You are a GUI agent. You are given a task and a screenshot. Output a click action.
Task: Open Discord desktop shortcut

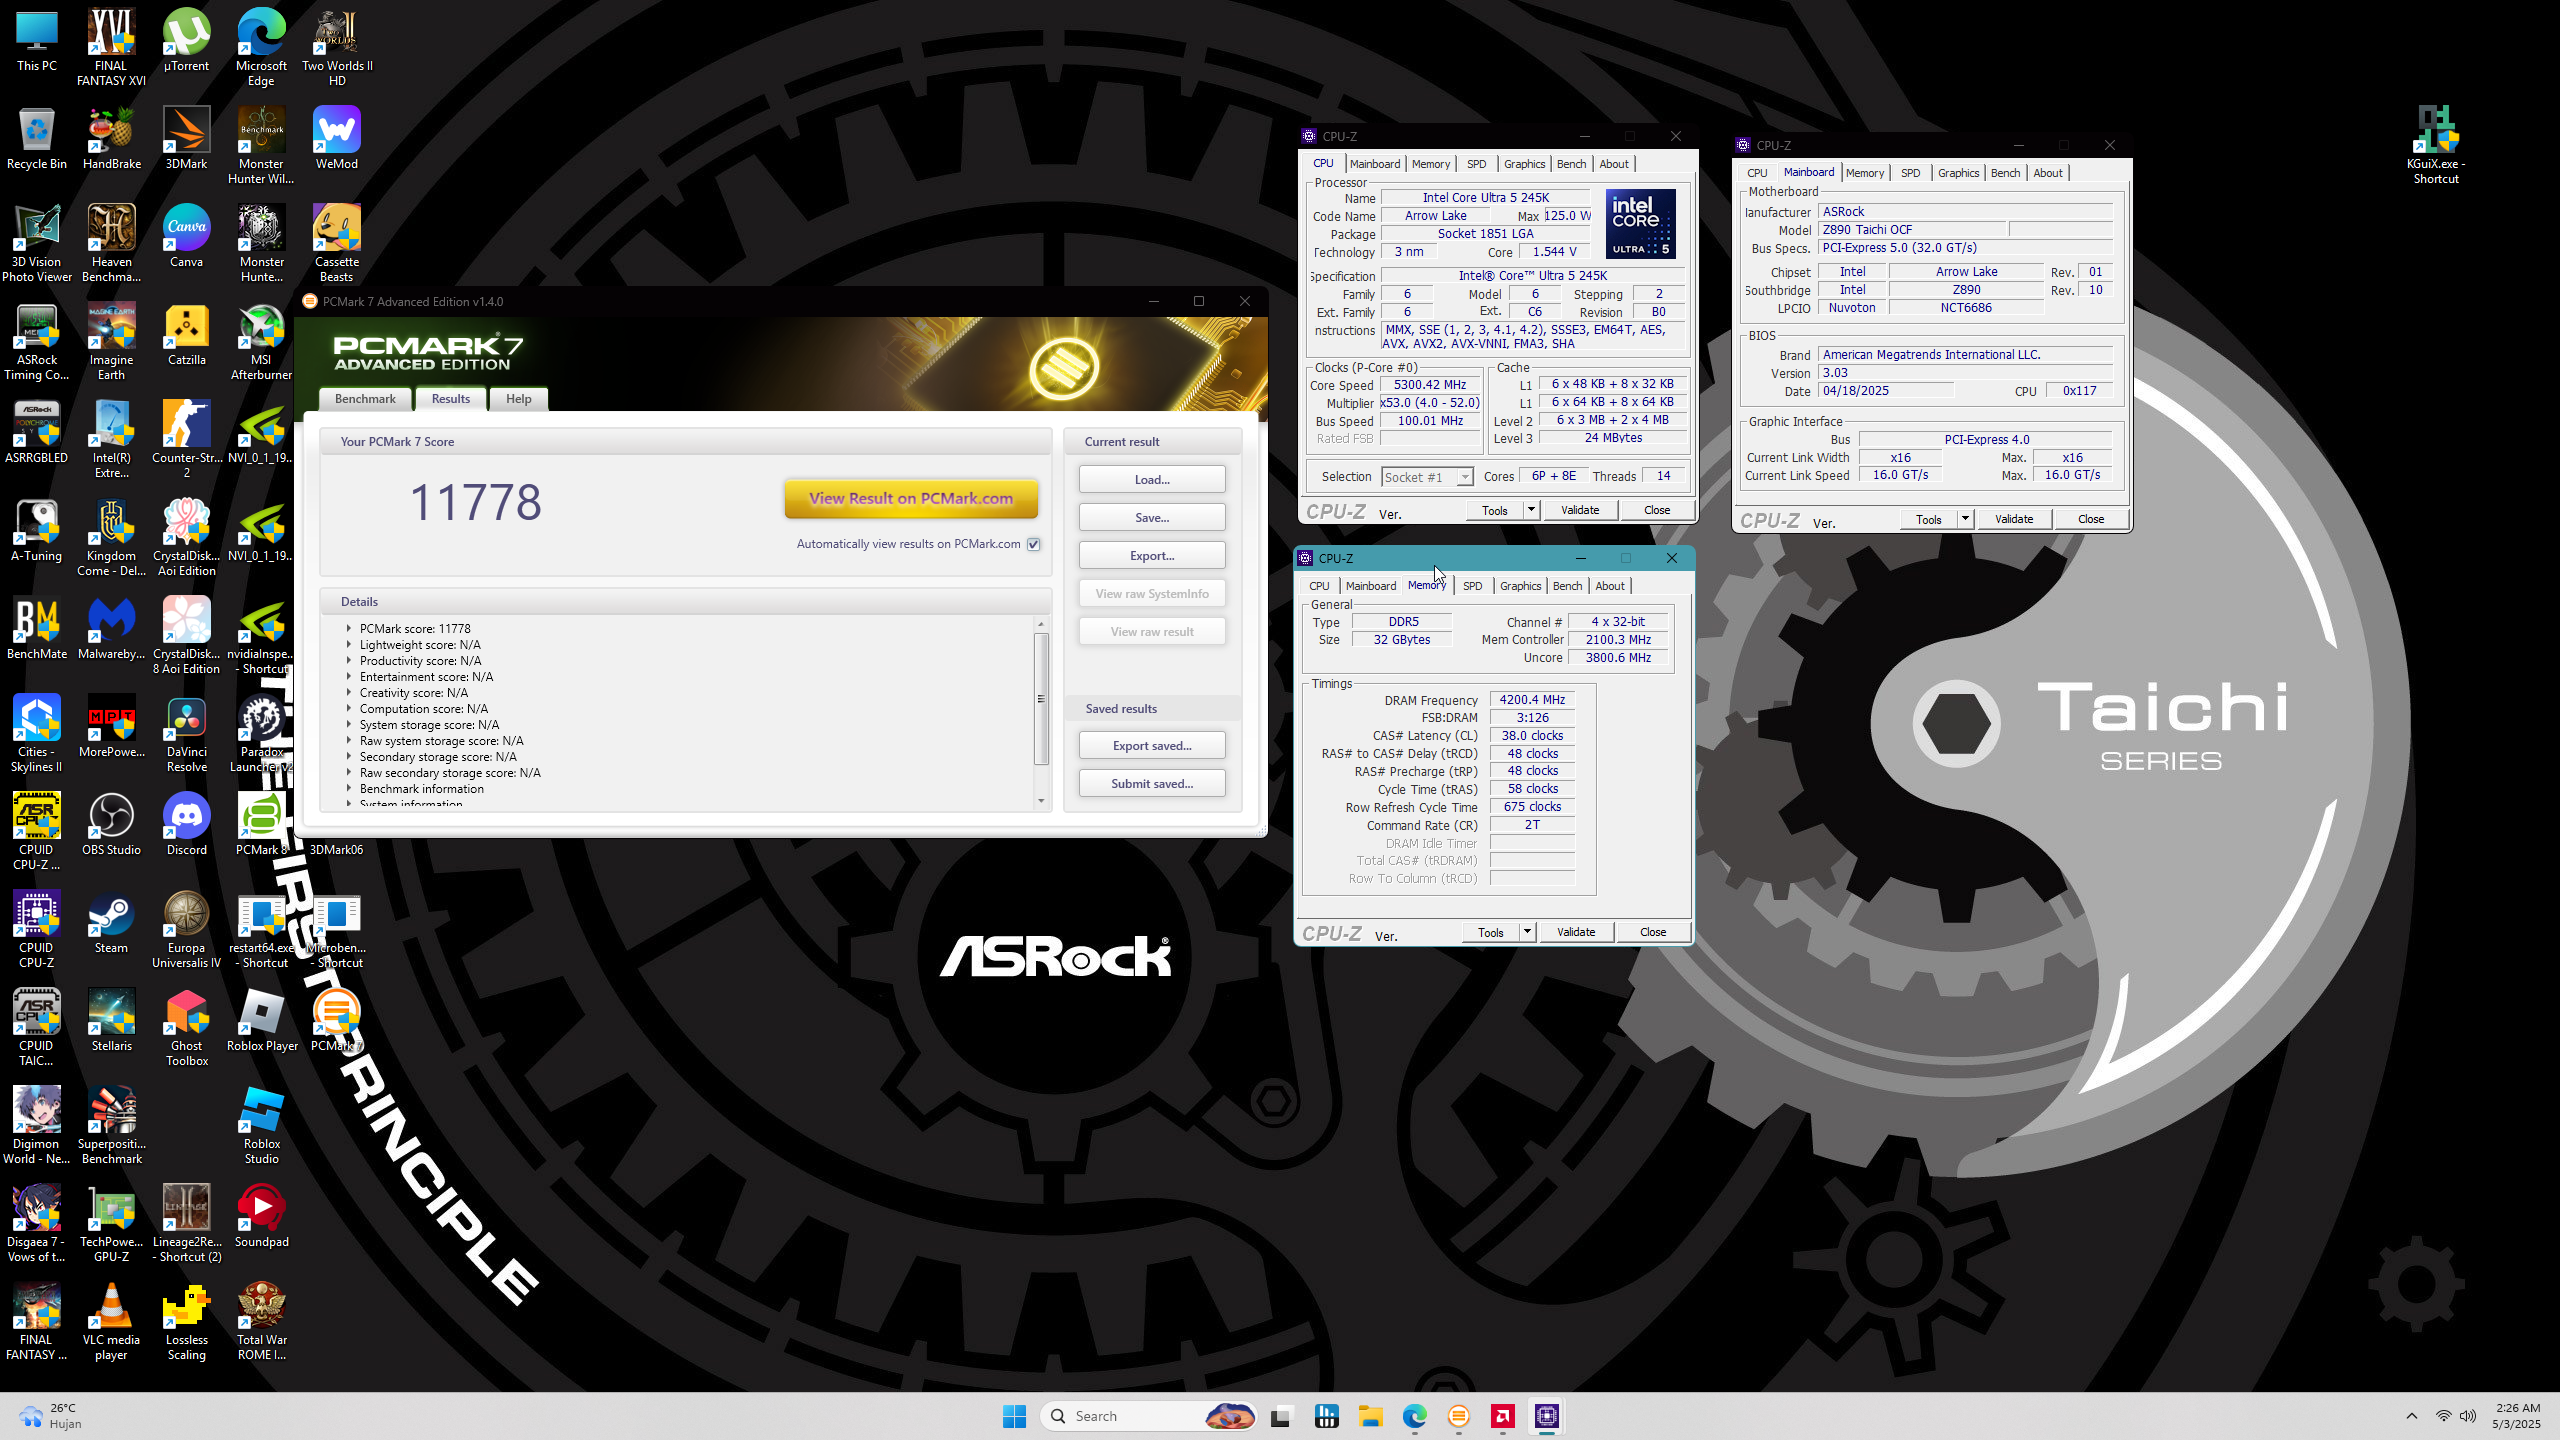(186, 824)
